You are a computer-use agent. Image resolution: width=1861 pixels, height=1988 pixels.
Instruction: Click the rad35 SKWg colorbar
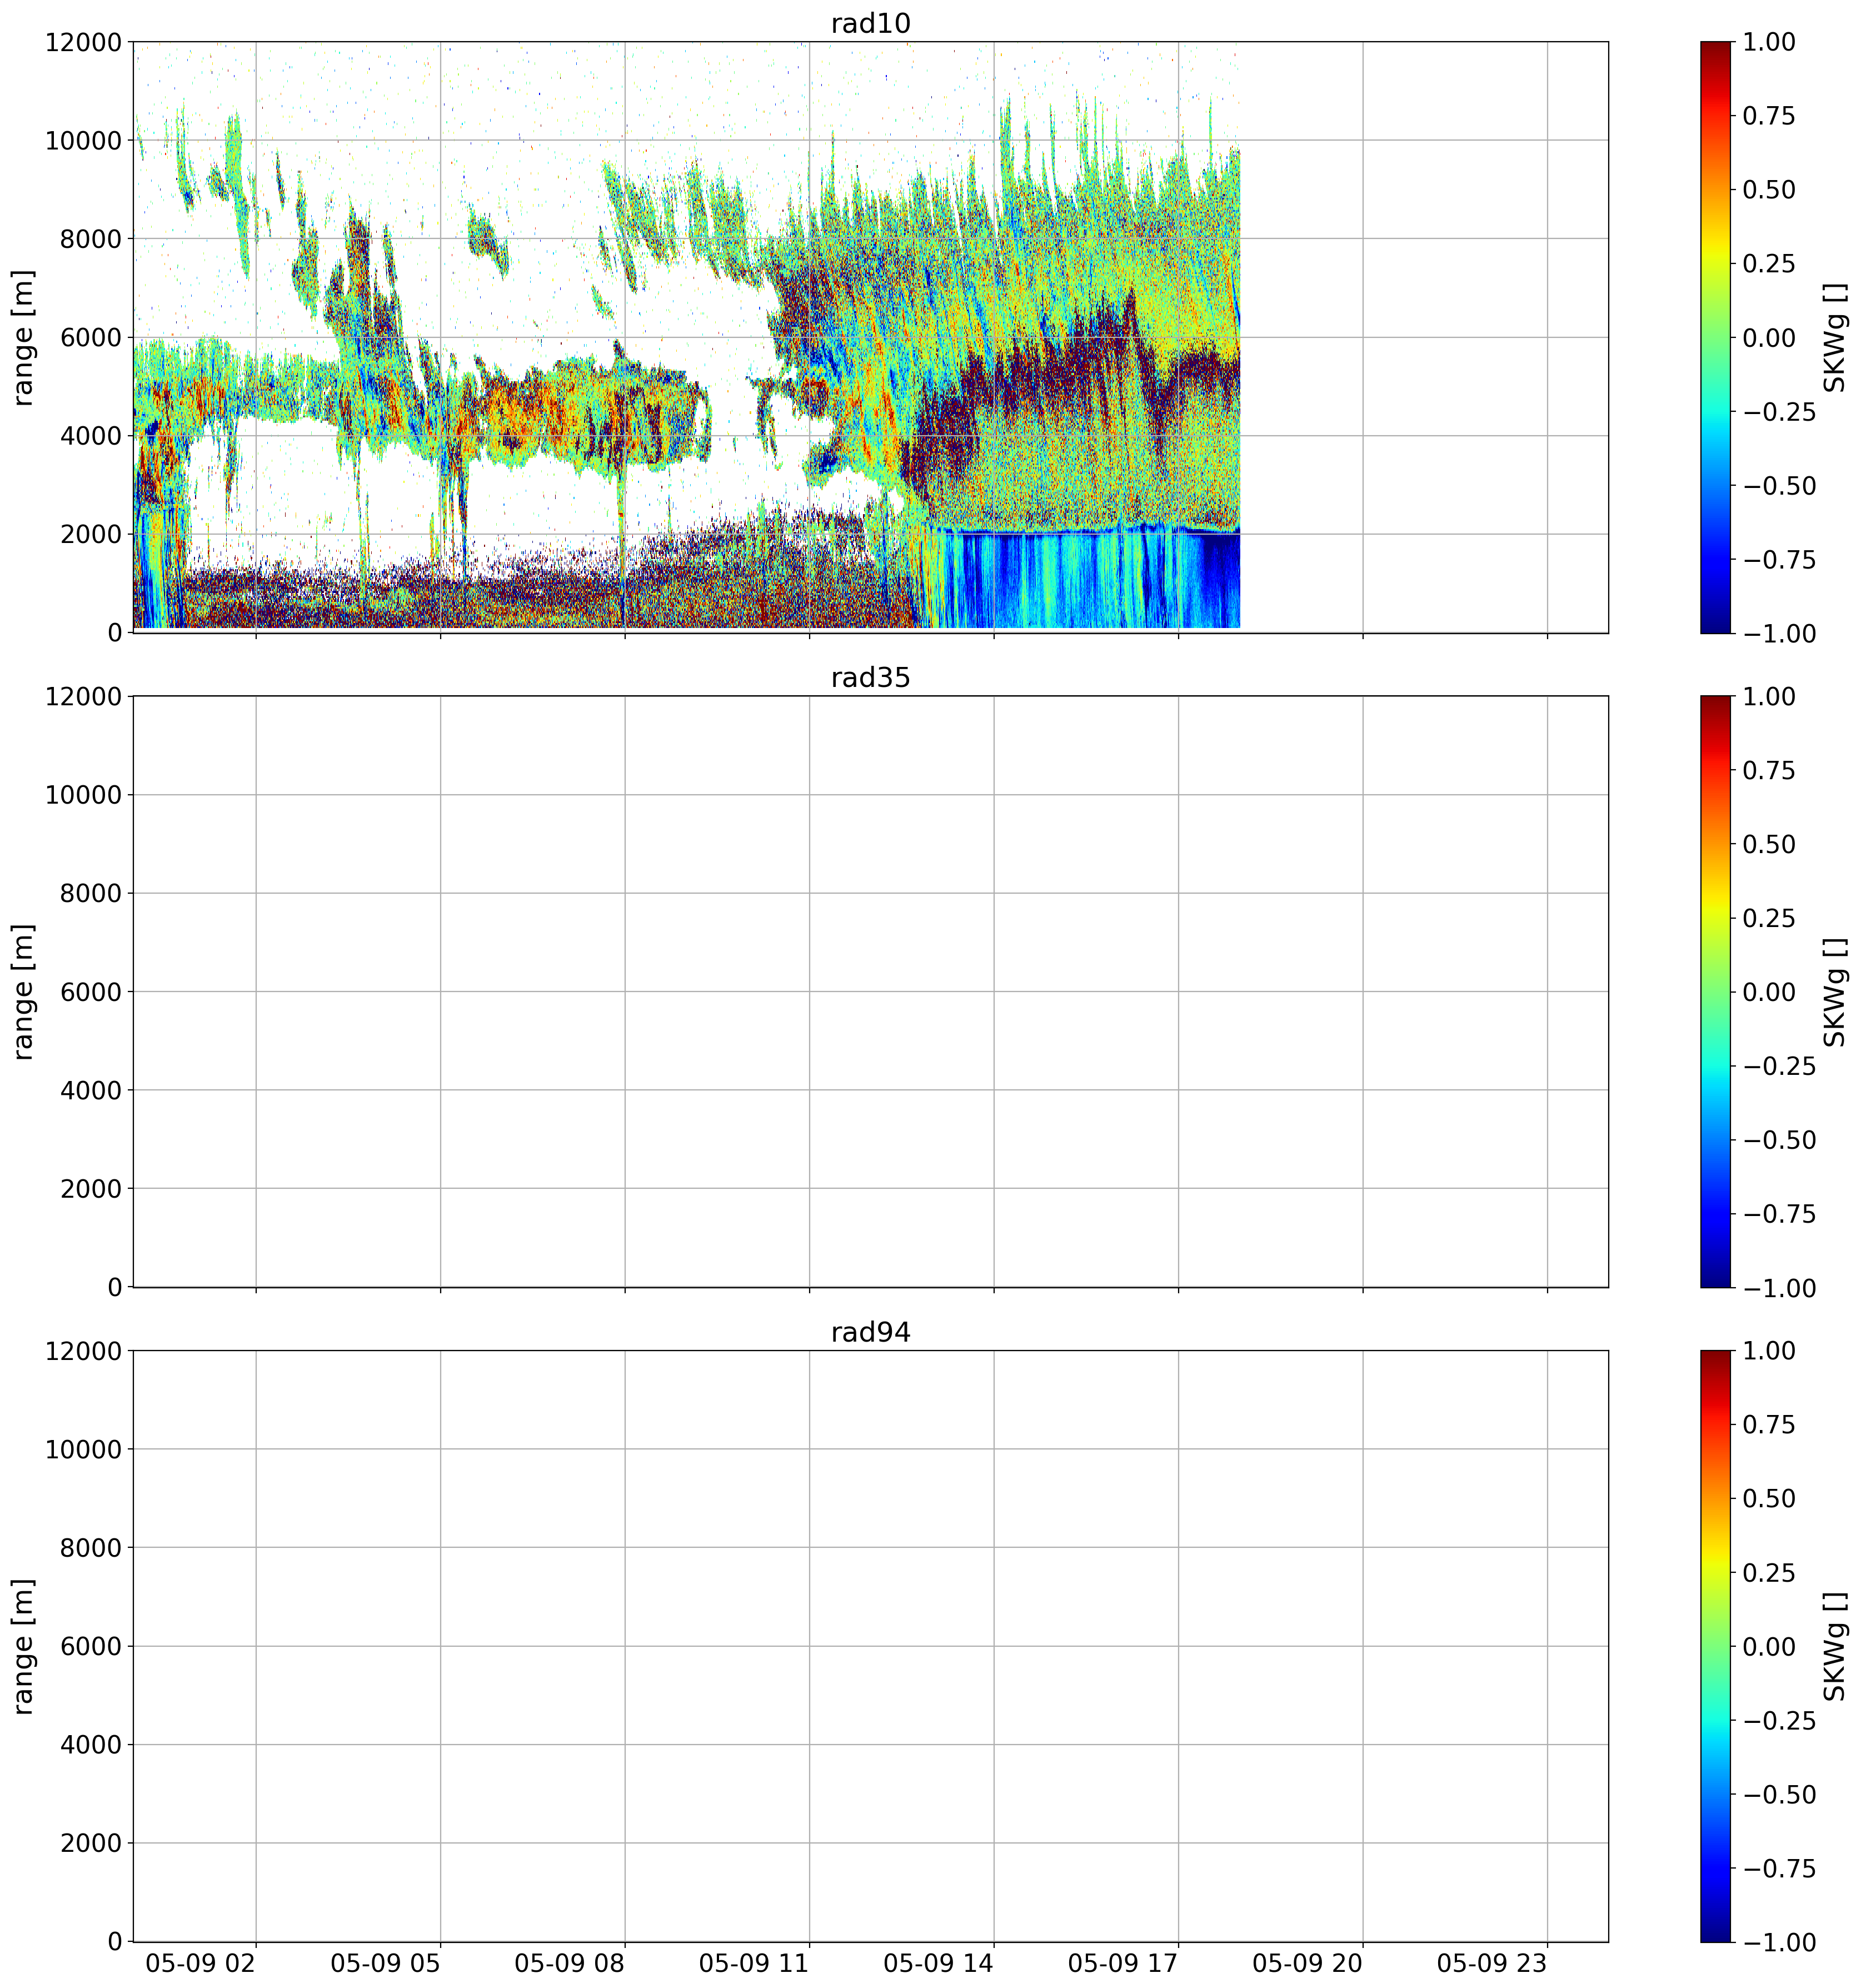[1715, 992]
